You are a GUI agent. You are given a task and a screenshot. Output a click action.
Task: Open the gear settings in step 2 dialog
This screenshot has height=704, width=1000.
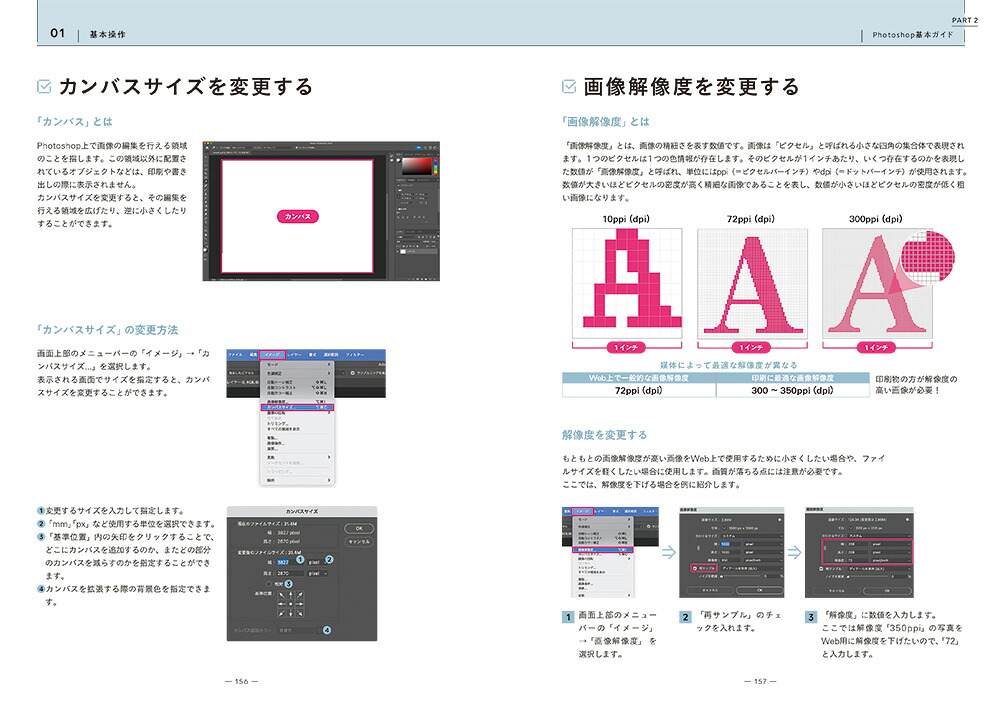click(779, 520)
